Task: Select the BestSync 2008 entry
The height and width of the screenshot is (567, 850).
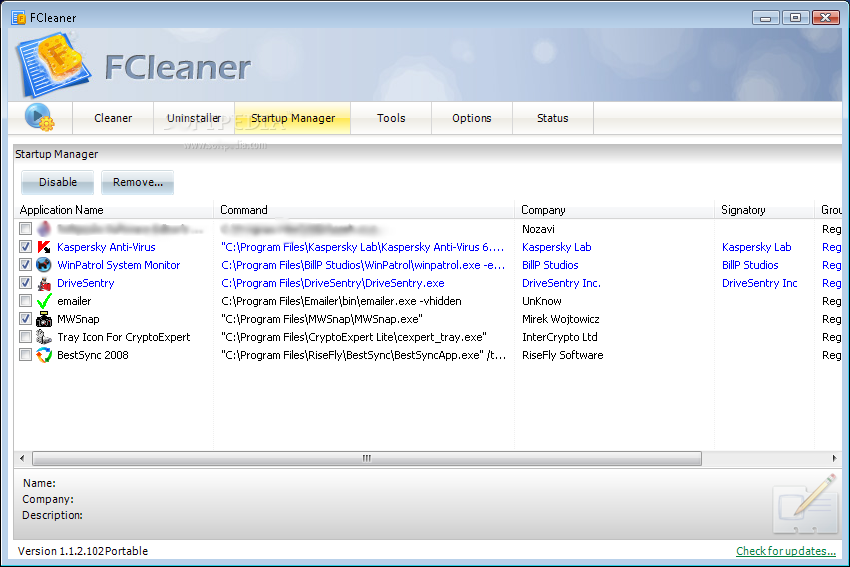Action: [x=93, y=355]
